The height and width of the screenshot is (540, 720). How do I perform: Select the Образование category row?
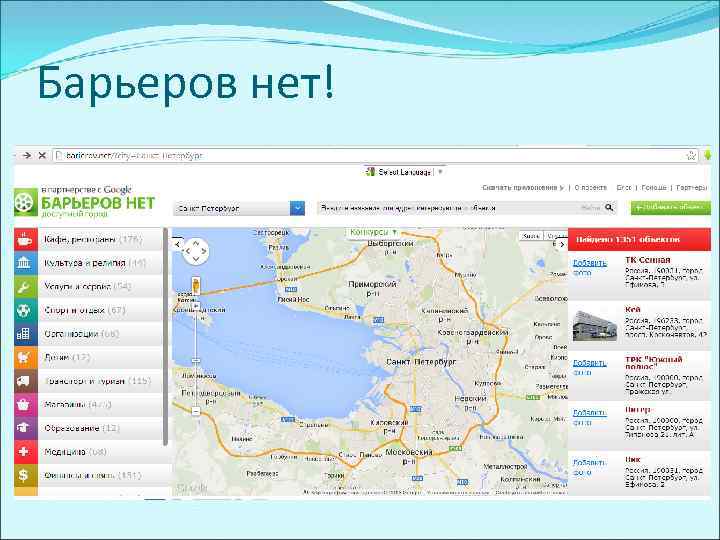[89, 428]
